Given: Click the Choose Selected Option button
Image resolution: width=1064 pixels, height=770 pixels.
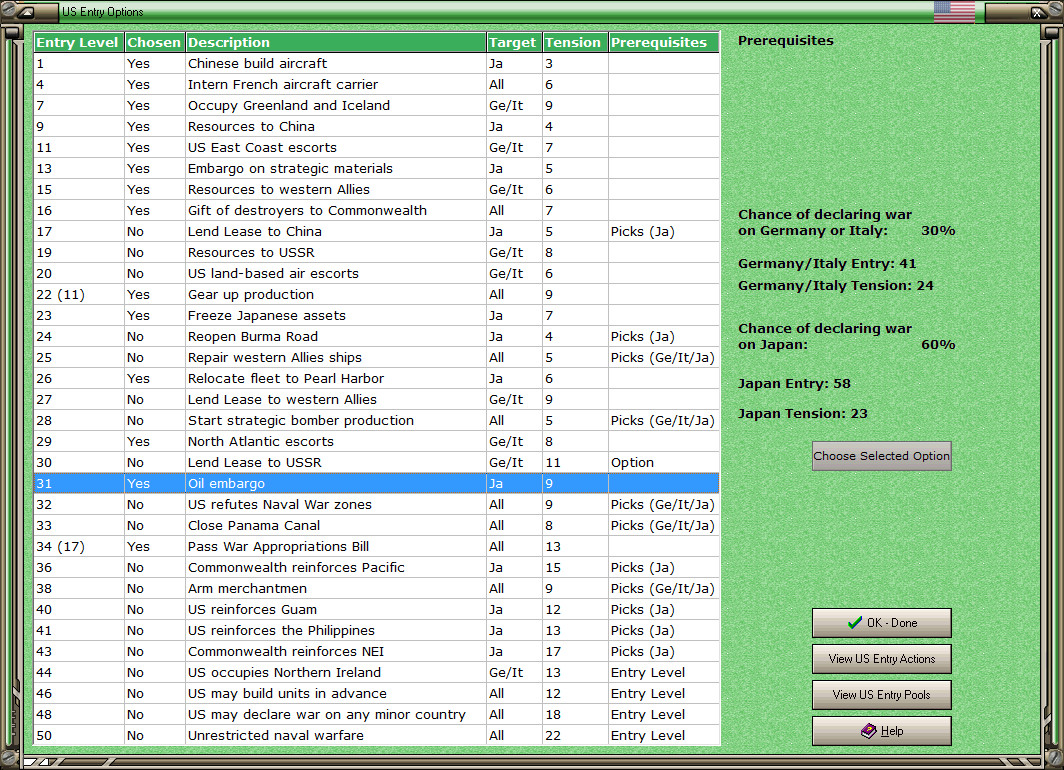Looking at the screenshot, I should click(881, 456).
